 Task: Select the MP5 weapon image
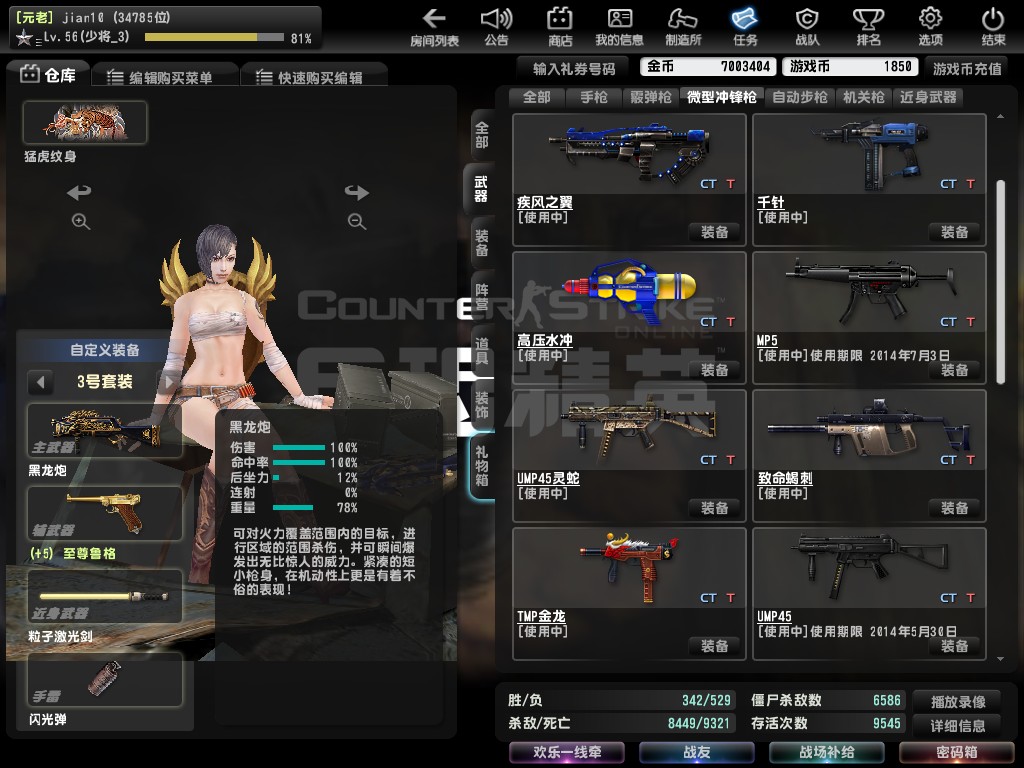(869, 293)
